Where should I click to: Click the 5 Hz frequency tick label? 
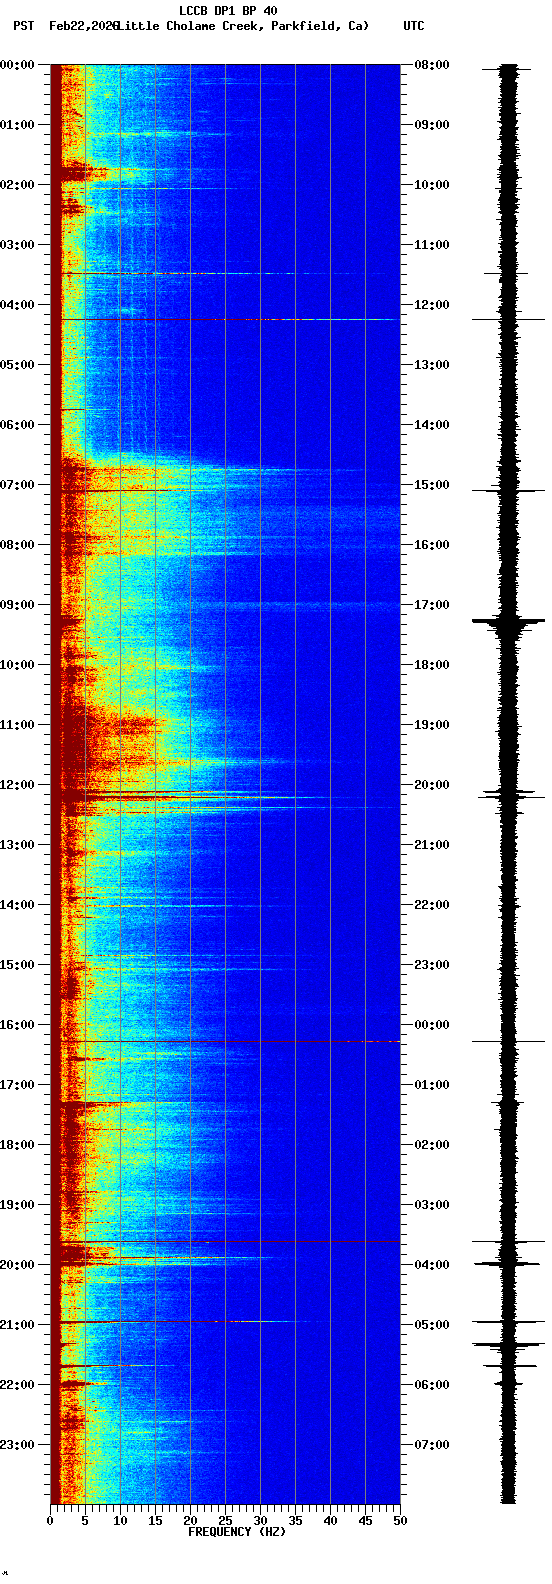coord(85,1521)
